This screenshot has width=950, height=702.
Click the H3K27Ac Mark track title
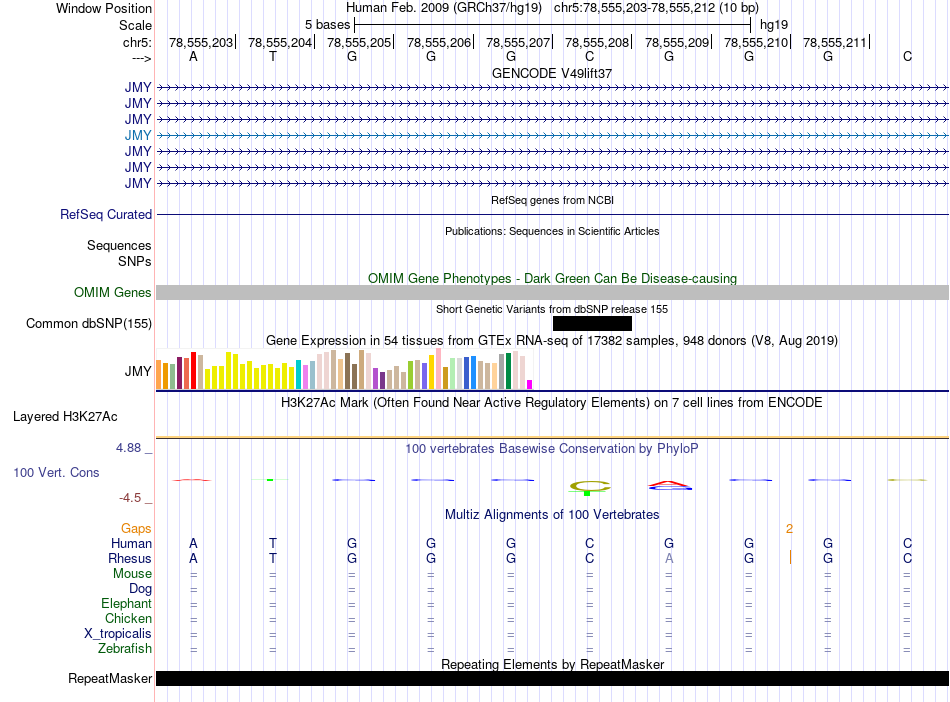coord(552,403)
